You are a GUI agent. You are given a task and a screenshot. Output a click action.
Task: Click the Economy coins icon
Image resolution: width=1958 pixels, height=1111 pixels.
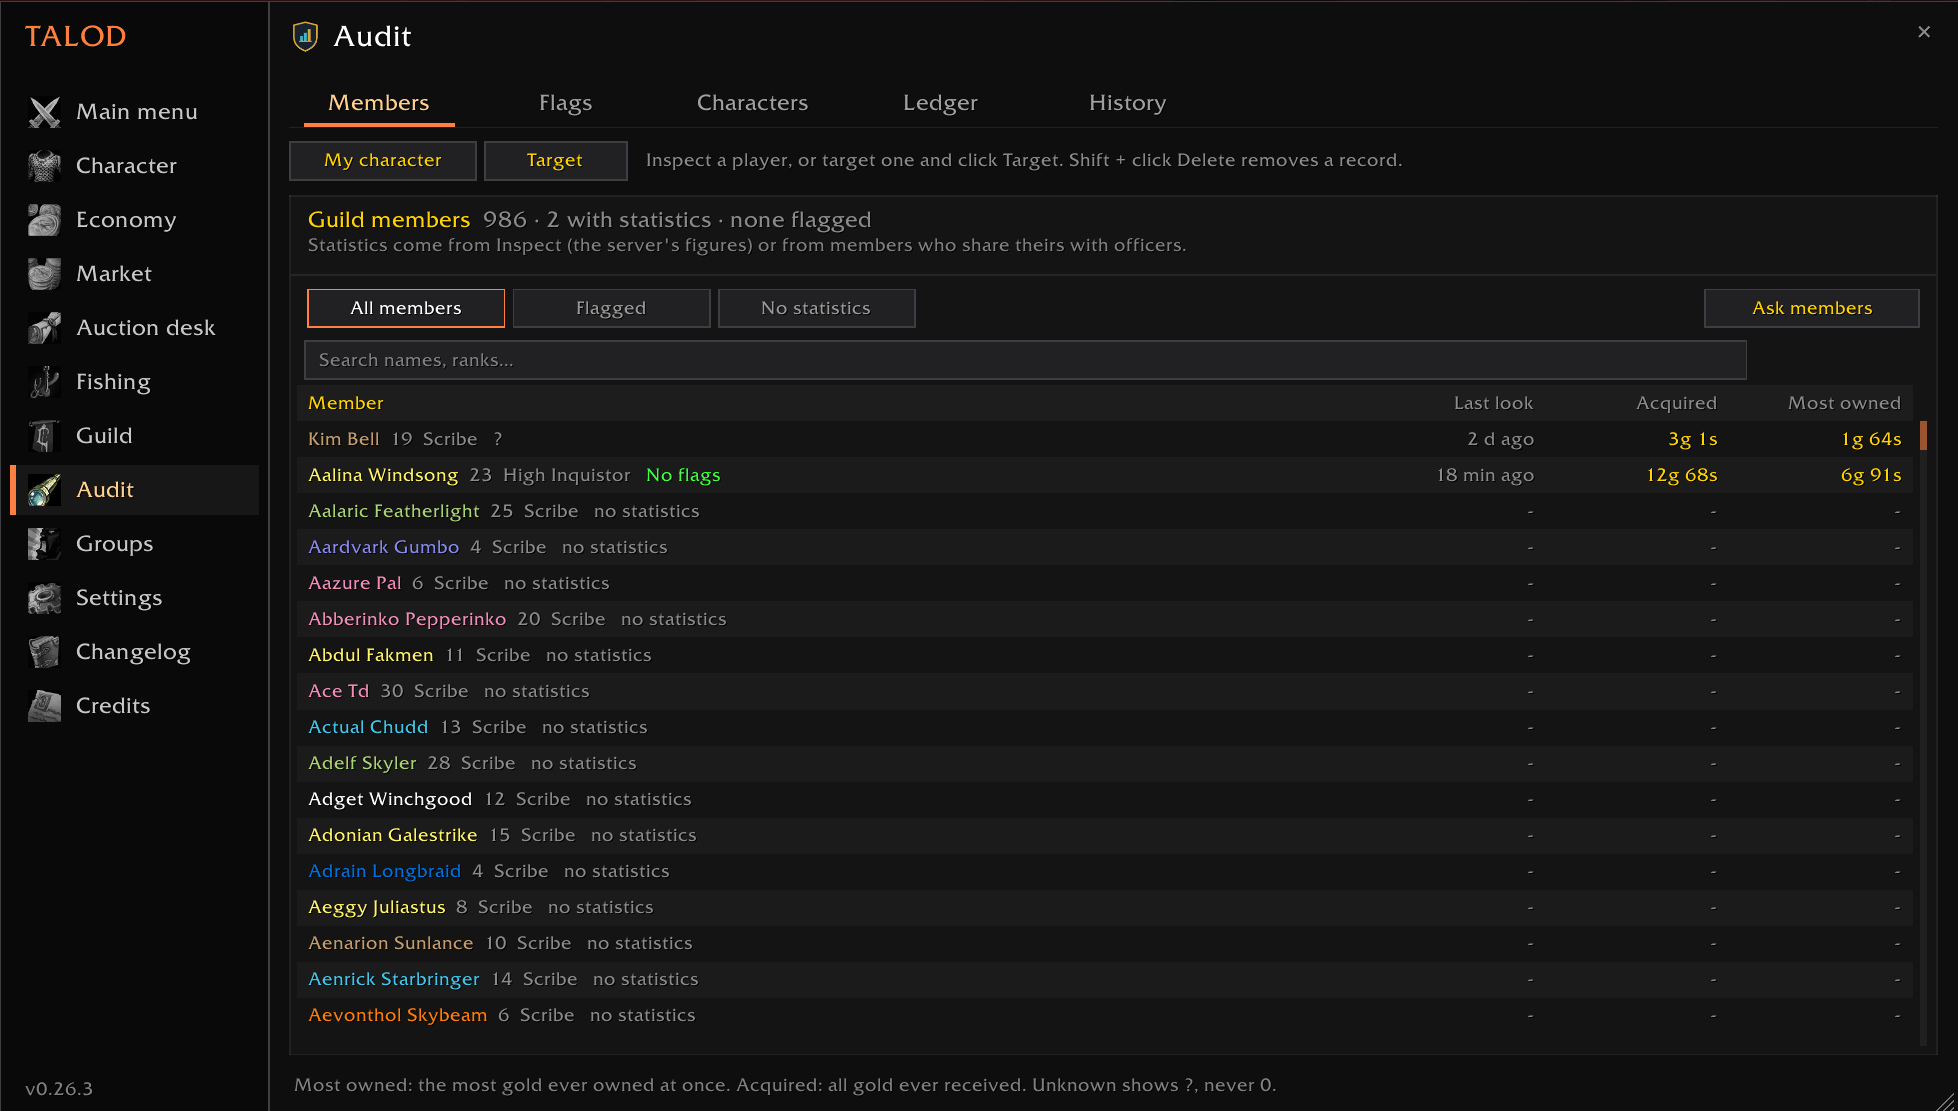click(44, 220)
